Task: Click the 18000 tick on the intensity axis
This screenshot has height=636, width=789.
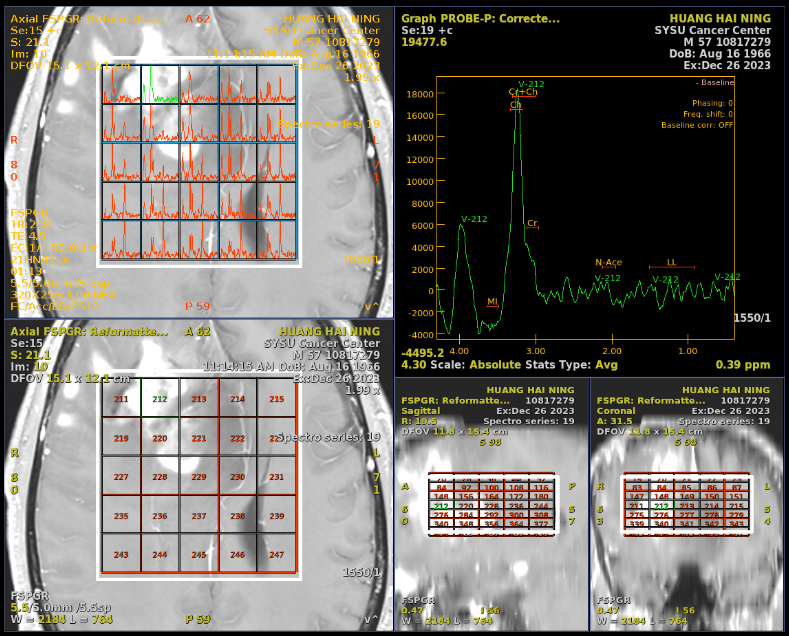Action: [x=420, y=94]
